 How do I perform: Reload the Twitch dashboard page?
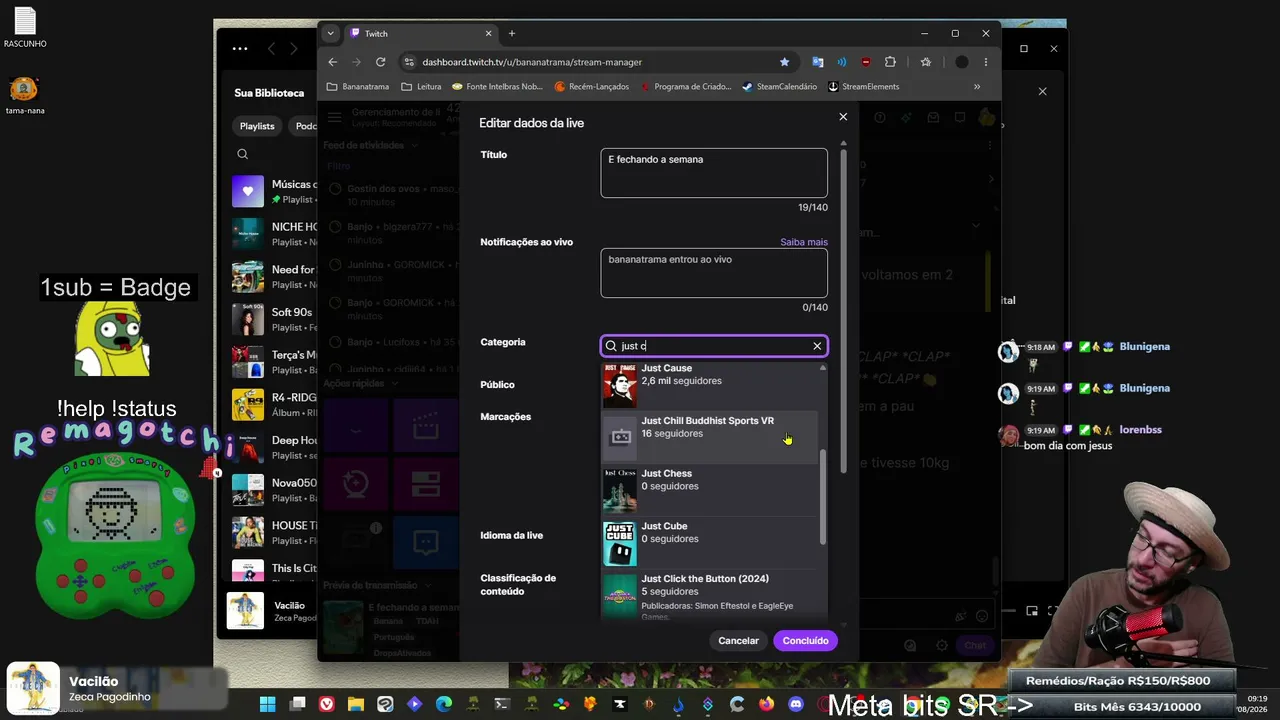coord(380,62)
